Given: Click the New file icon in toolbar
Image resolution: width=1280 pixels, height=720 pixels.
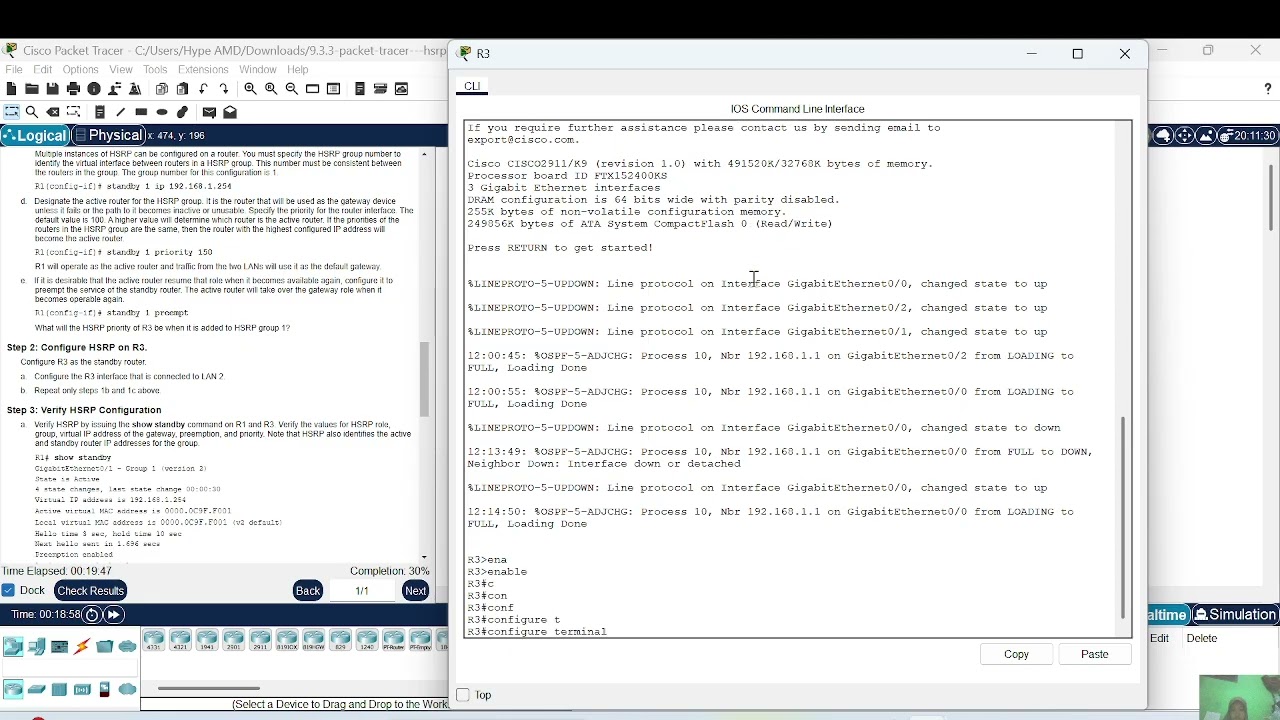Looking at the screenshot, I should pos(12,89).
